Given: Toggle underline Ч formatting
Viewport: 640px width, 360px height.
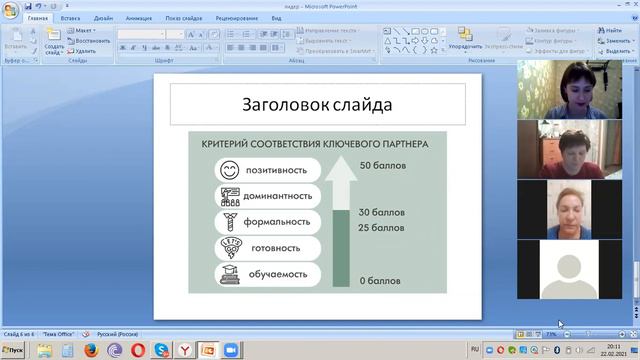Looking at the screenshot, I should [x=144, y=48].
